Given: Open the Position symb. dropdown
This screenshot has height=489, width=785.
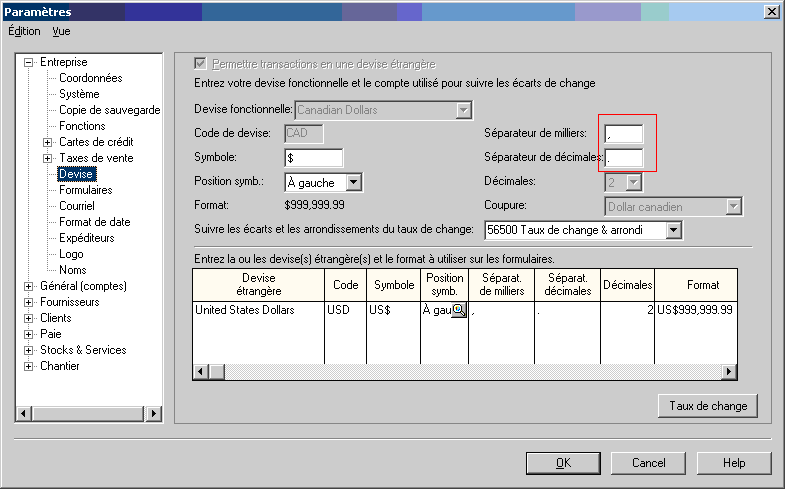Looking at the screenshot, I should pos(353,182).
